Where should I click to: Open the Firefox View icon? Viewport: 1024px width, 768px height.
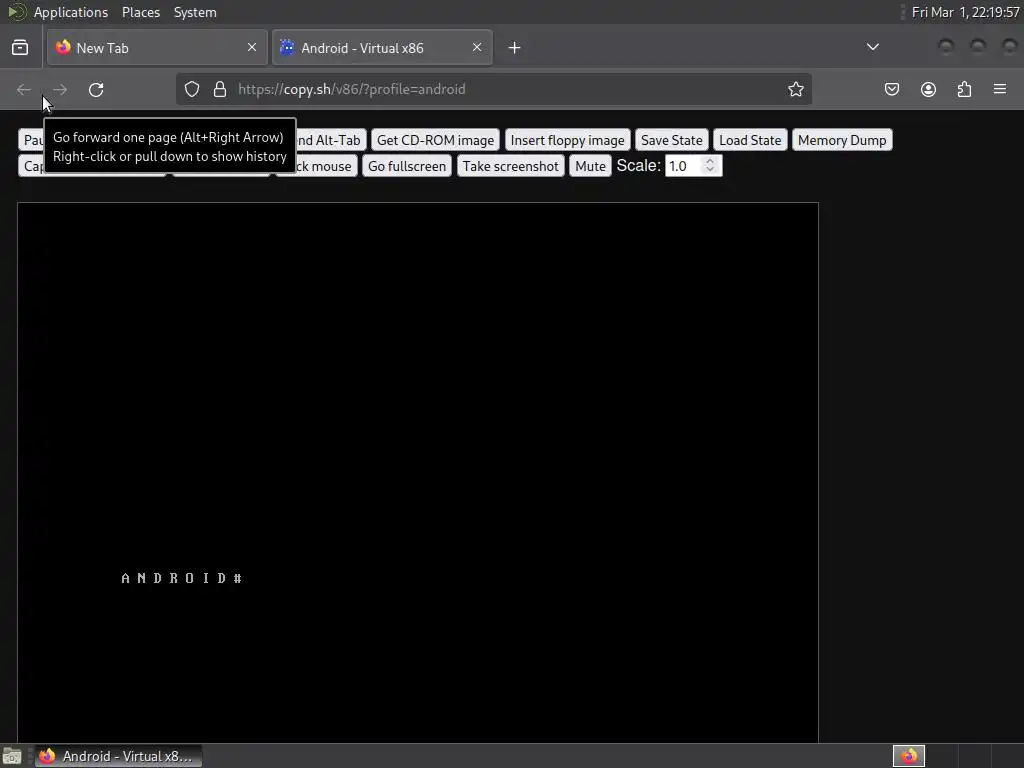[x=20, y=48]
